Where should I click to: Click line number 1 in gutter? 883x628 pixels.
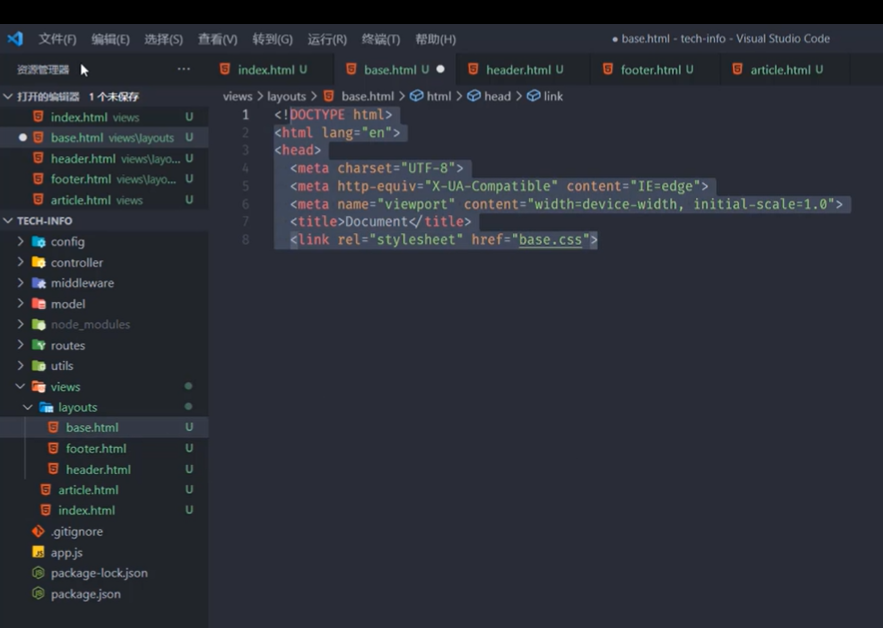246,115
